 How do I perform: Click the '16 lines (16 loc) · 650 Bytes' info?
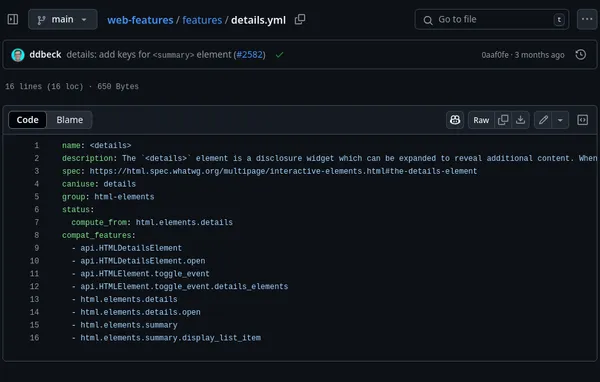pyautogui.click(x=72, y=87)
